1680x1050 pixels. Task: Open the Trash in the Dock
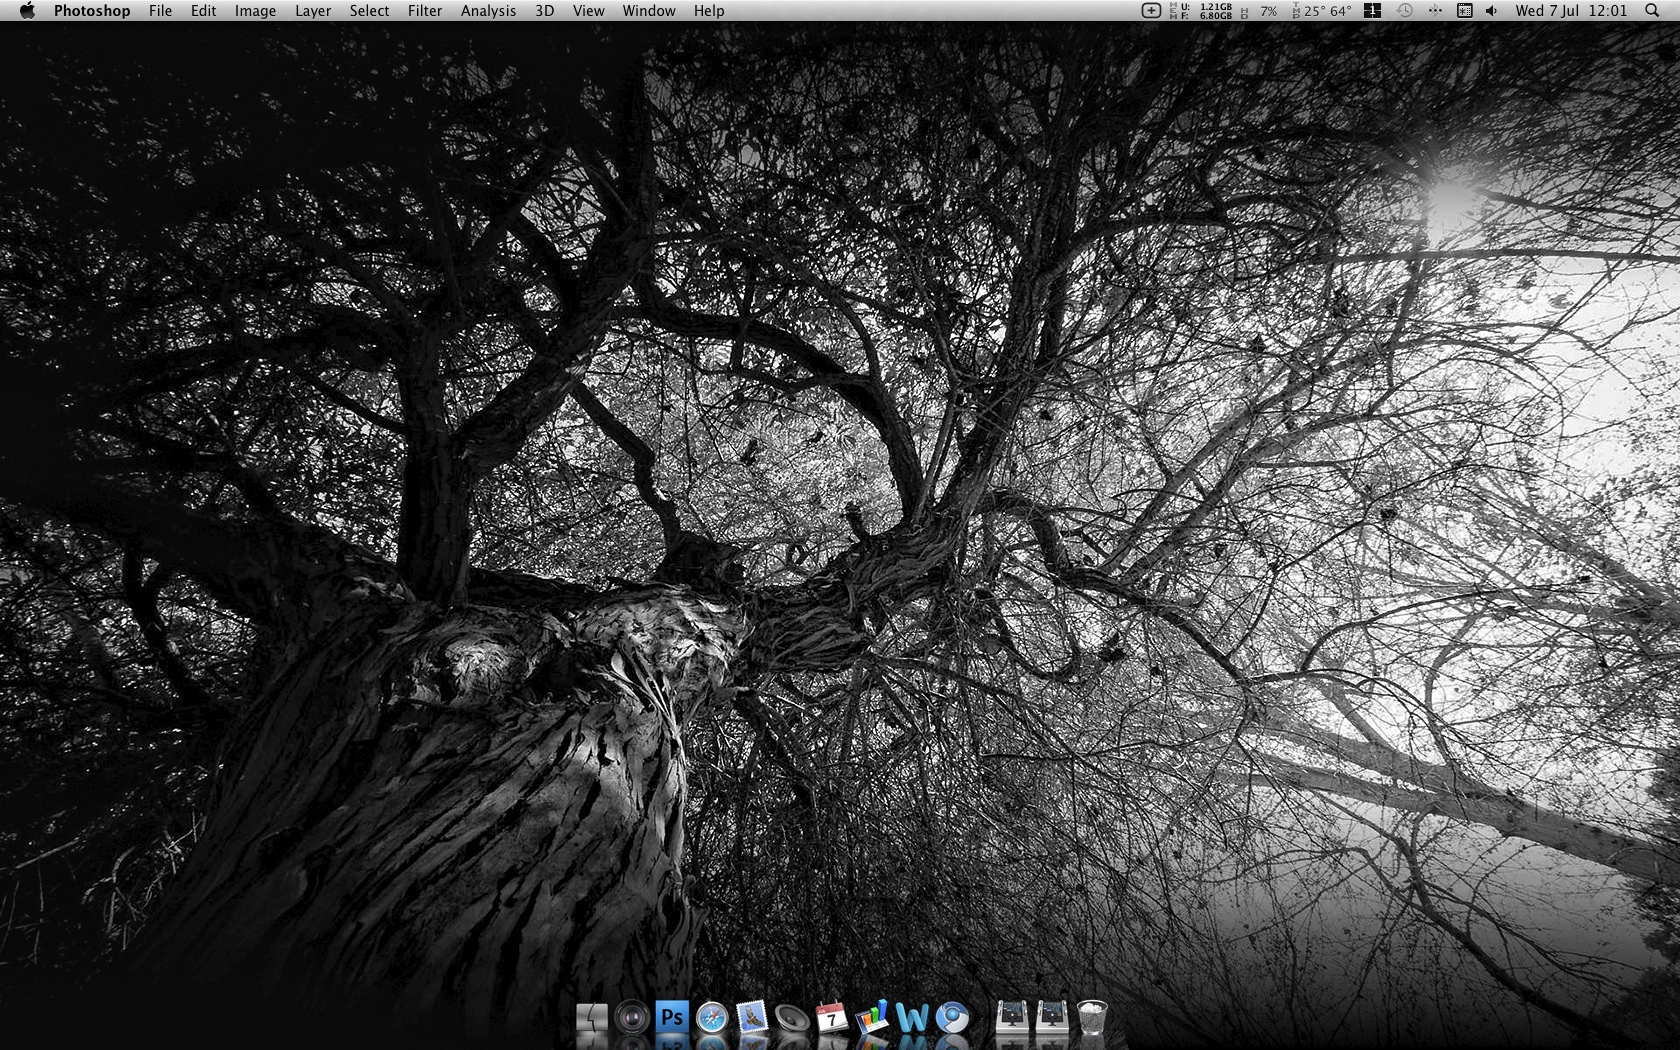pos(1092,1018)
